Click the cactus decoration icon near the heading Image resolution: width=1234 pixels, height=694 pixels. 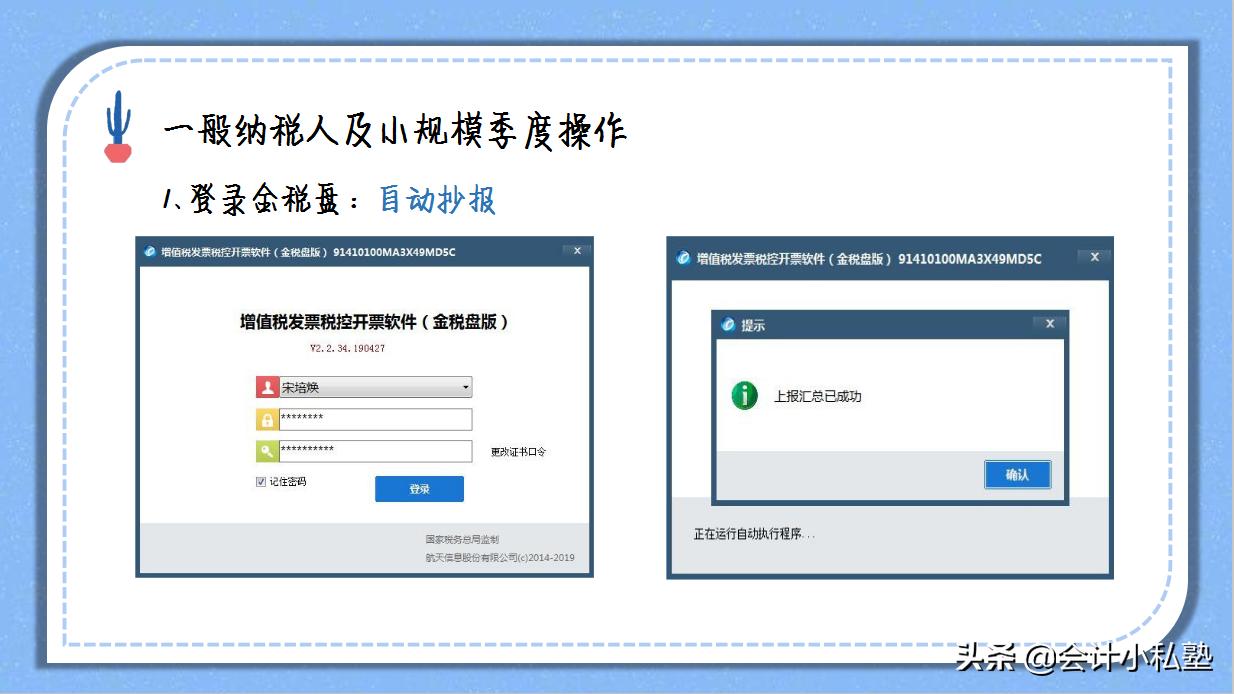[117, 126]
